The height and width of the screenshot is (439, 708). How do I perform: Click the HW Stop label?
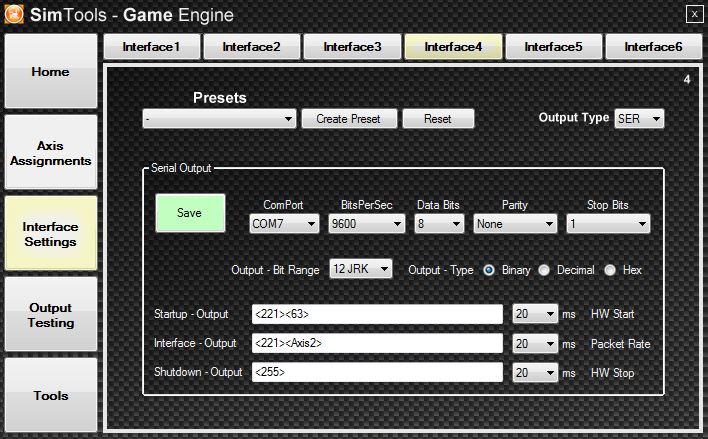click(x=612, y=373)
